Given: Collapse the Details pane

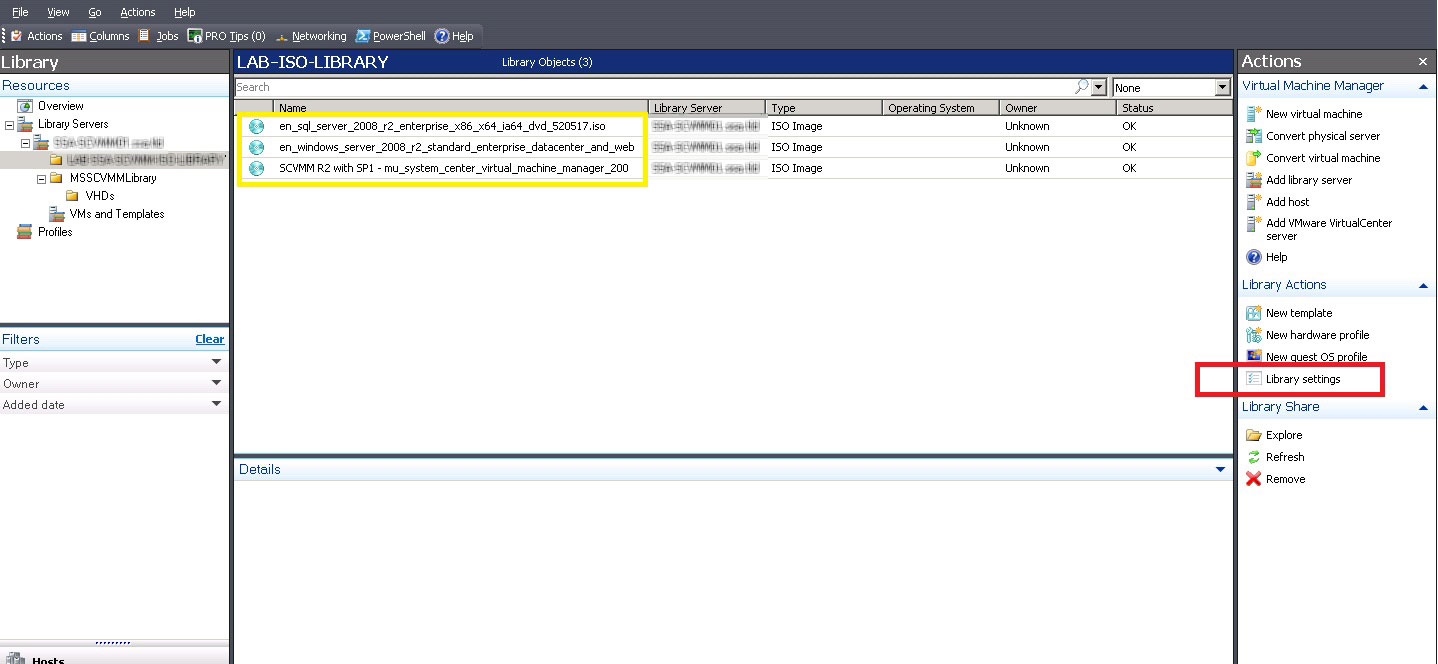Looking at the screenshot, I should pos(1220,469).
